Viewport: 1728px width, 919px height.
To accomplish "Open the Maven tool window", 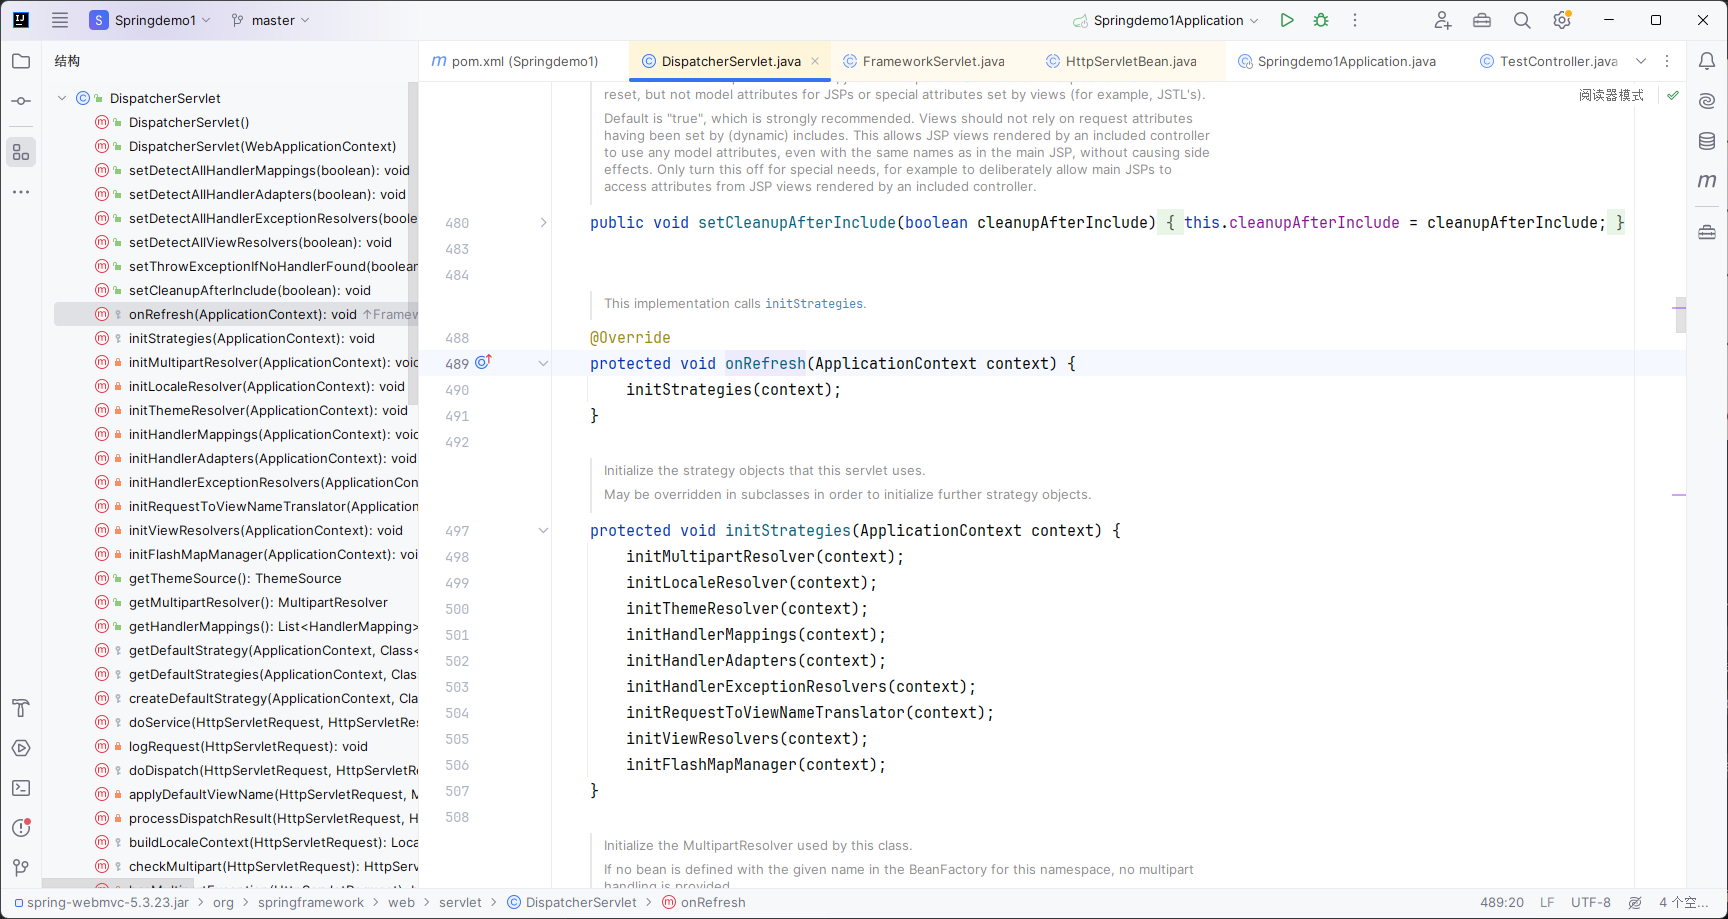I will pos(1707,181).
